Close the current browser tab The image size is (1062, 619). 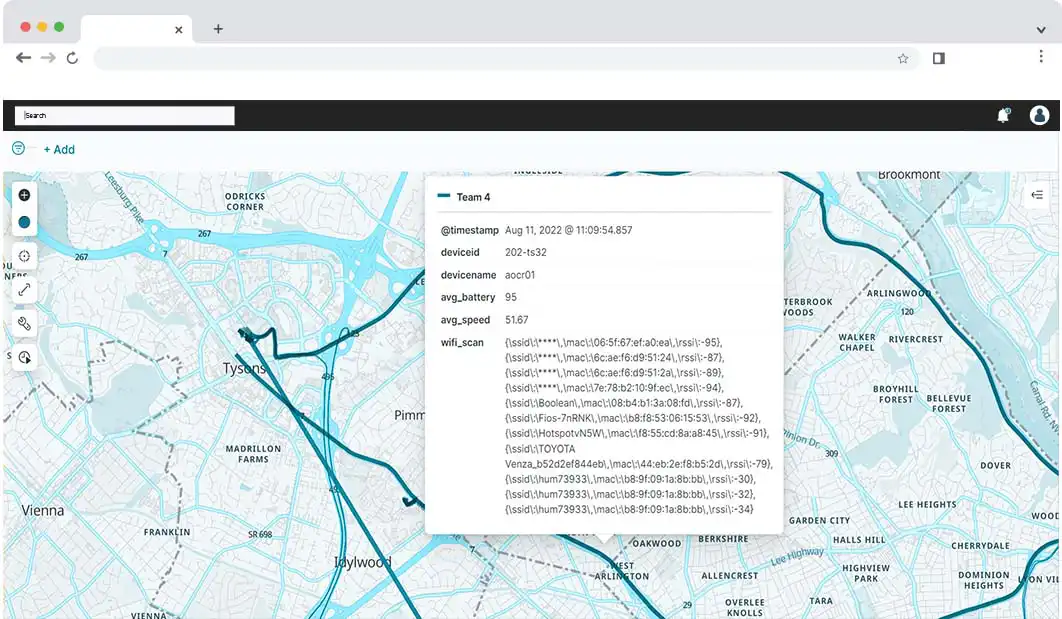coord(179,30)
